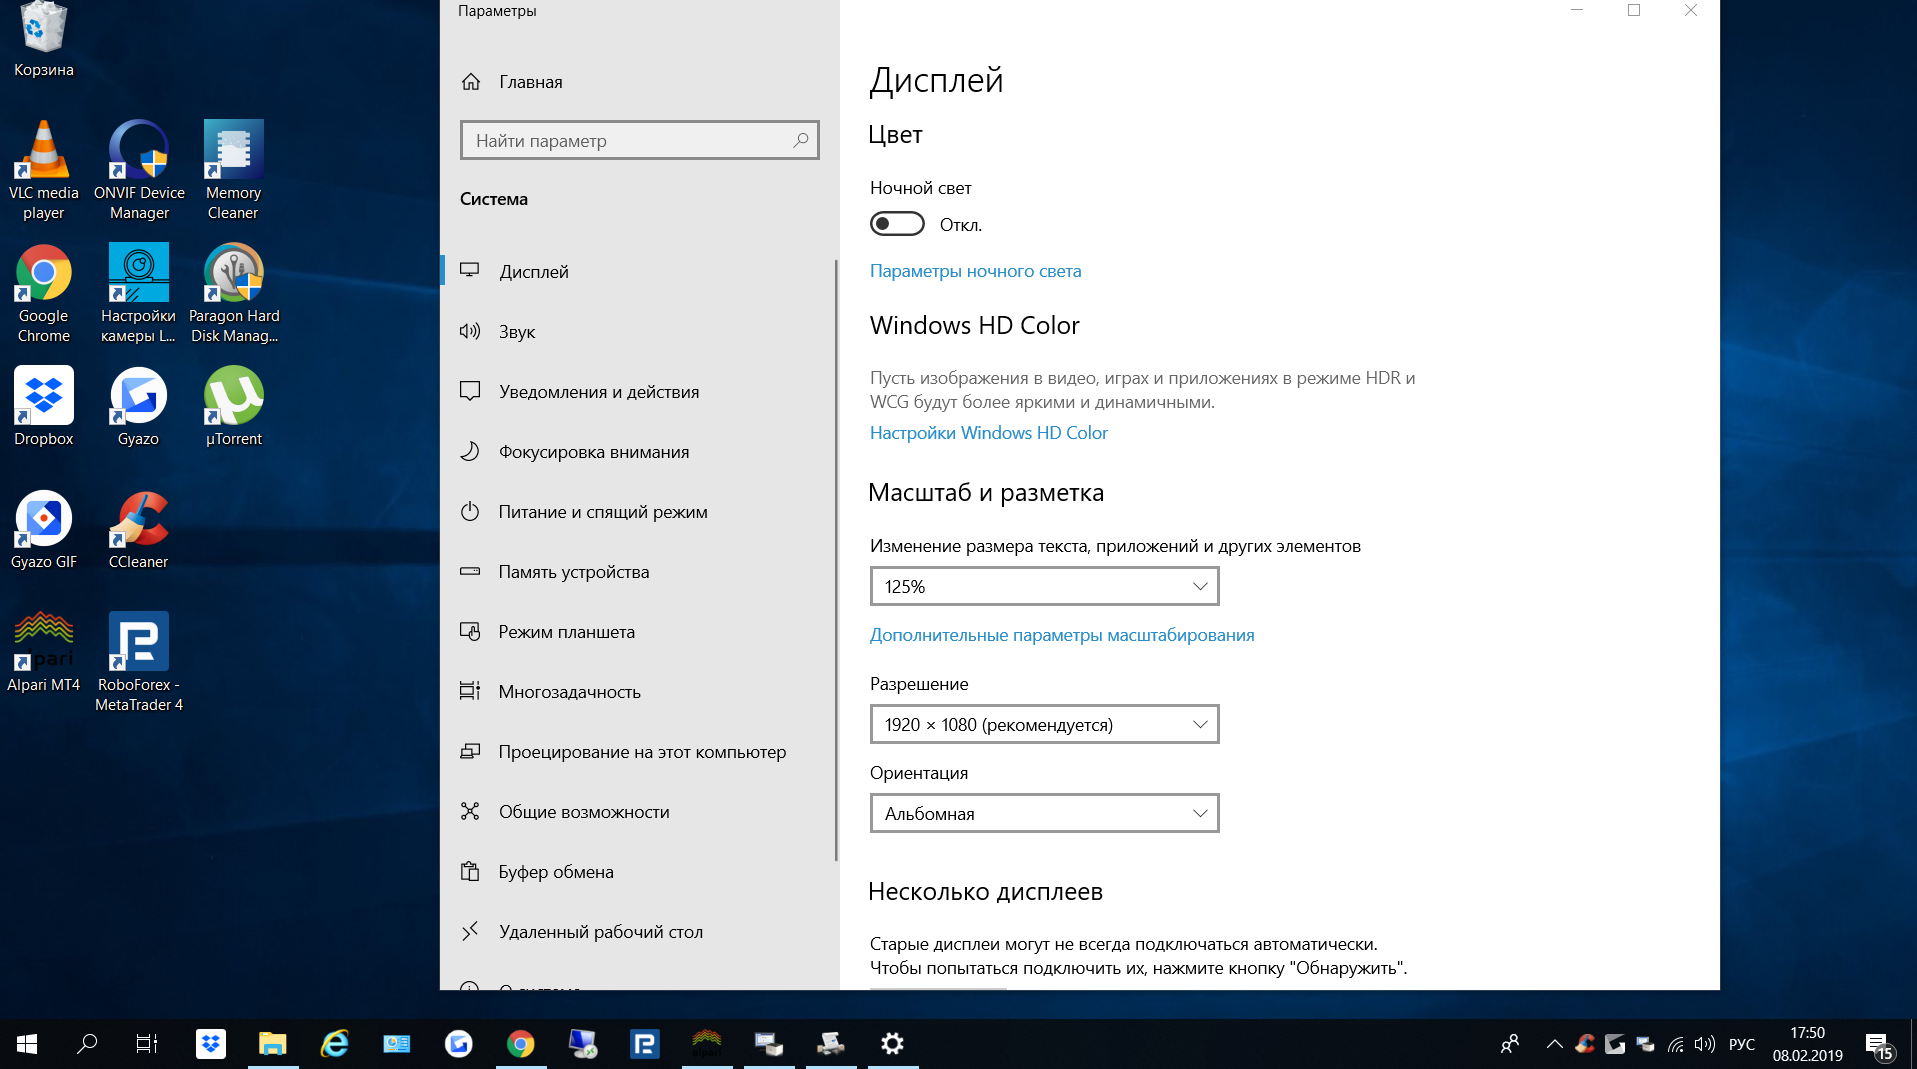This screenshot has height=1069, width=1917.
Task: Select Настройки камеры desktop icon
Action: pyautogui.click(x=139, y=294)
